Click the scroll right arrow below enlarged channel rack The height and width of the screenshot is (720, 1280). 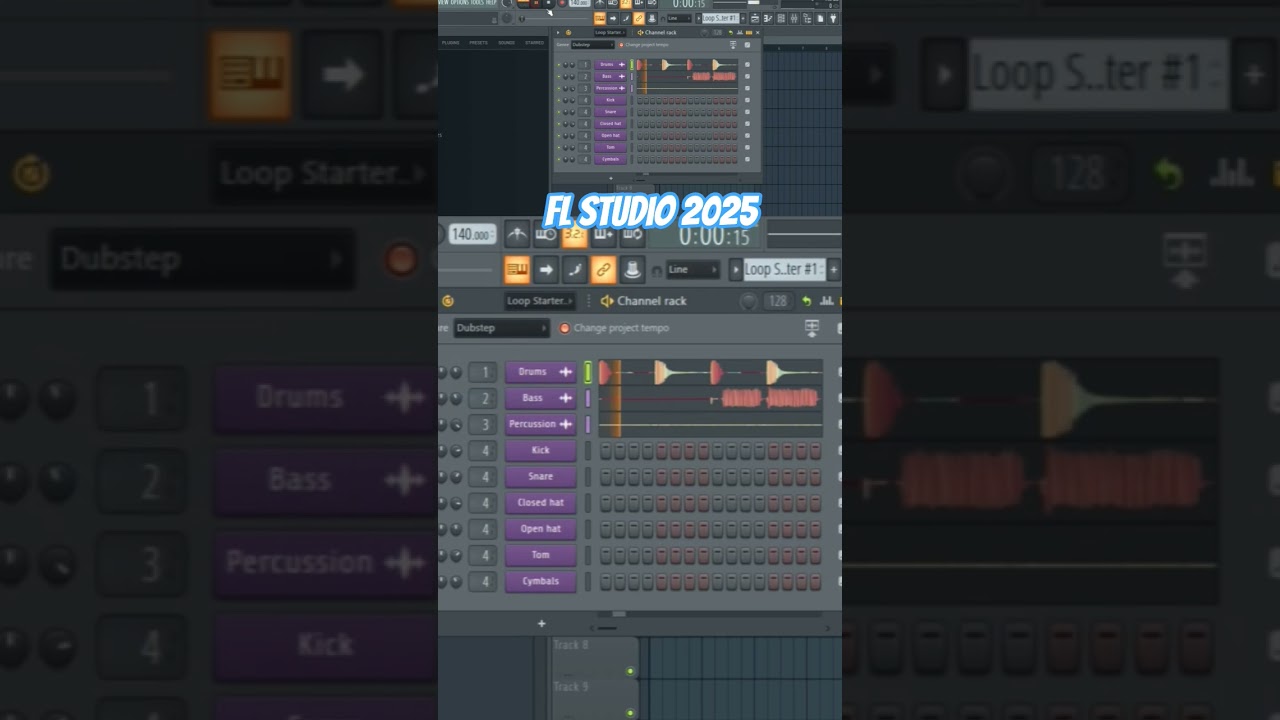point(826,628)
